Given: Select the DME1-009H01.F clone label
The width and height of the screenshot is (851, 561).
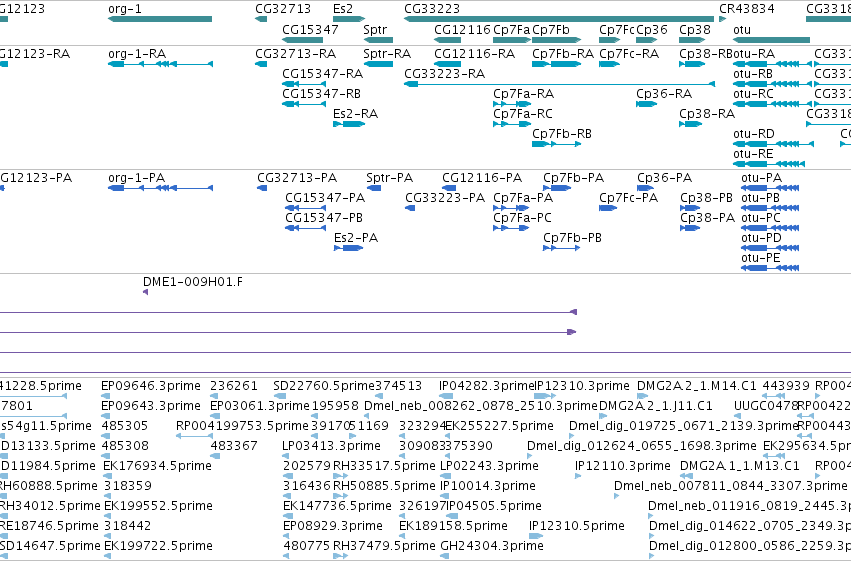Looking at the screenshot, I should pos(193,282).
